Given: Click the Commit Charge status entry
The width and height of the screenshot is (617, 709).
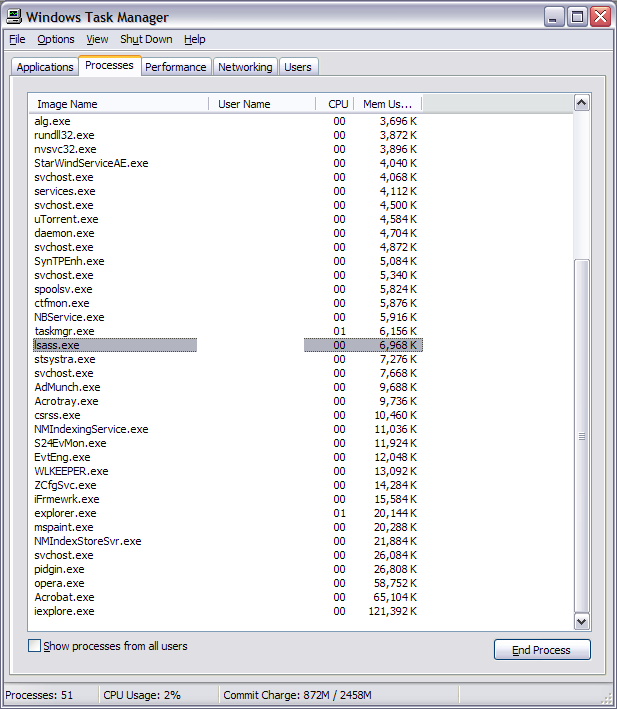Looking at the screenshot, I should (297, 695).
